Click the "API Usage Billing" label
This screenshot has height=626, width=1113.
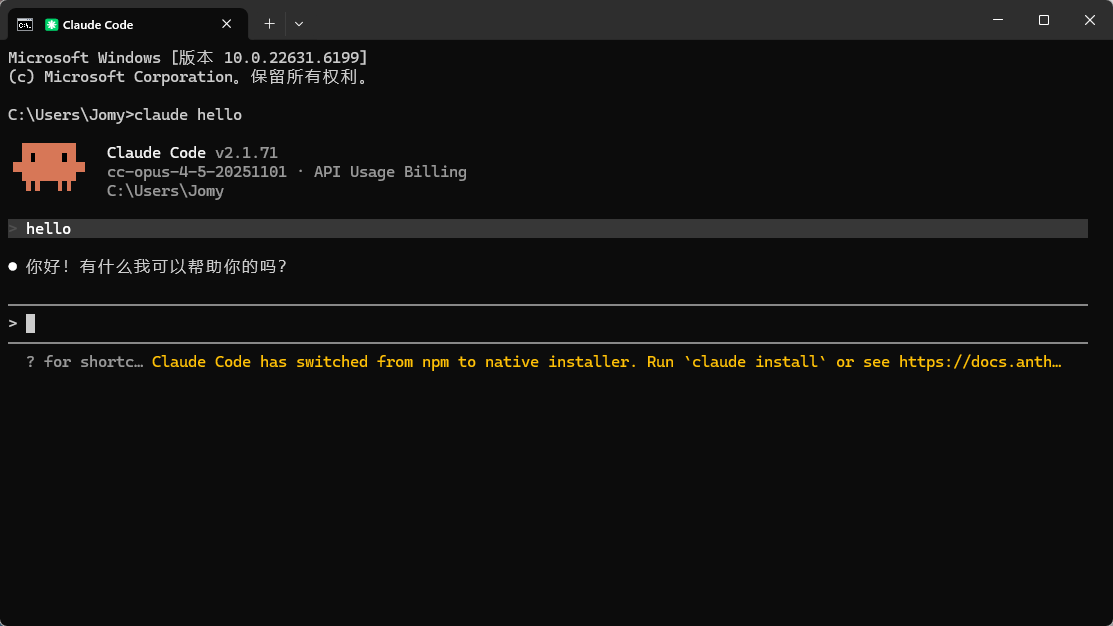390,172
